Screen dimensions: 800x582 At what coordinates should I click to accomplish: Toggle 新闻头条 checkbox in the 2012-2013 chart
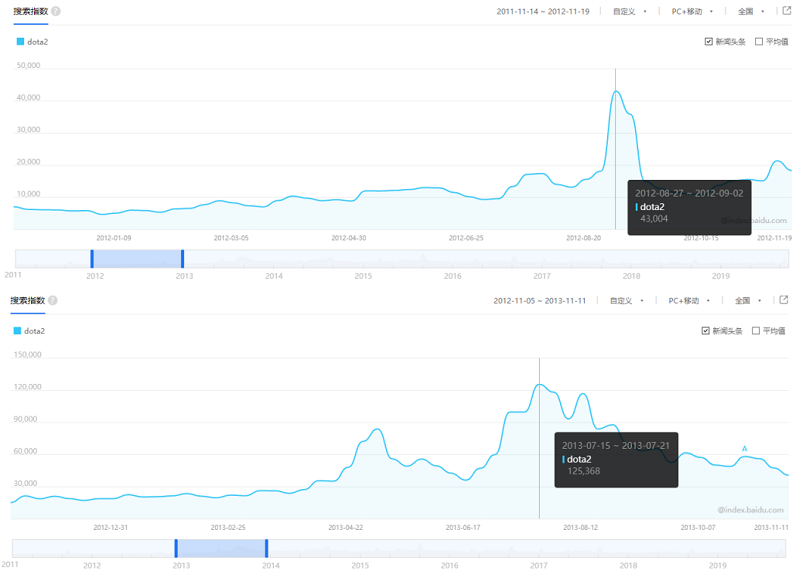point(706,331)
